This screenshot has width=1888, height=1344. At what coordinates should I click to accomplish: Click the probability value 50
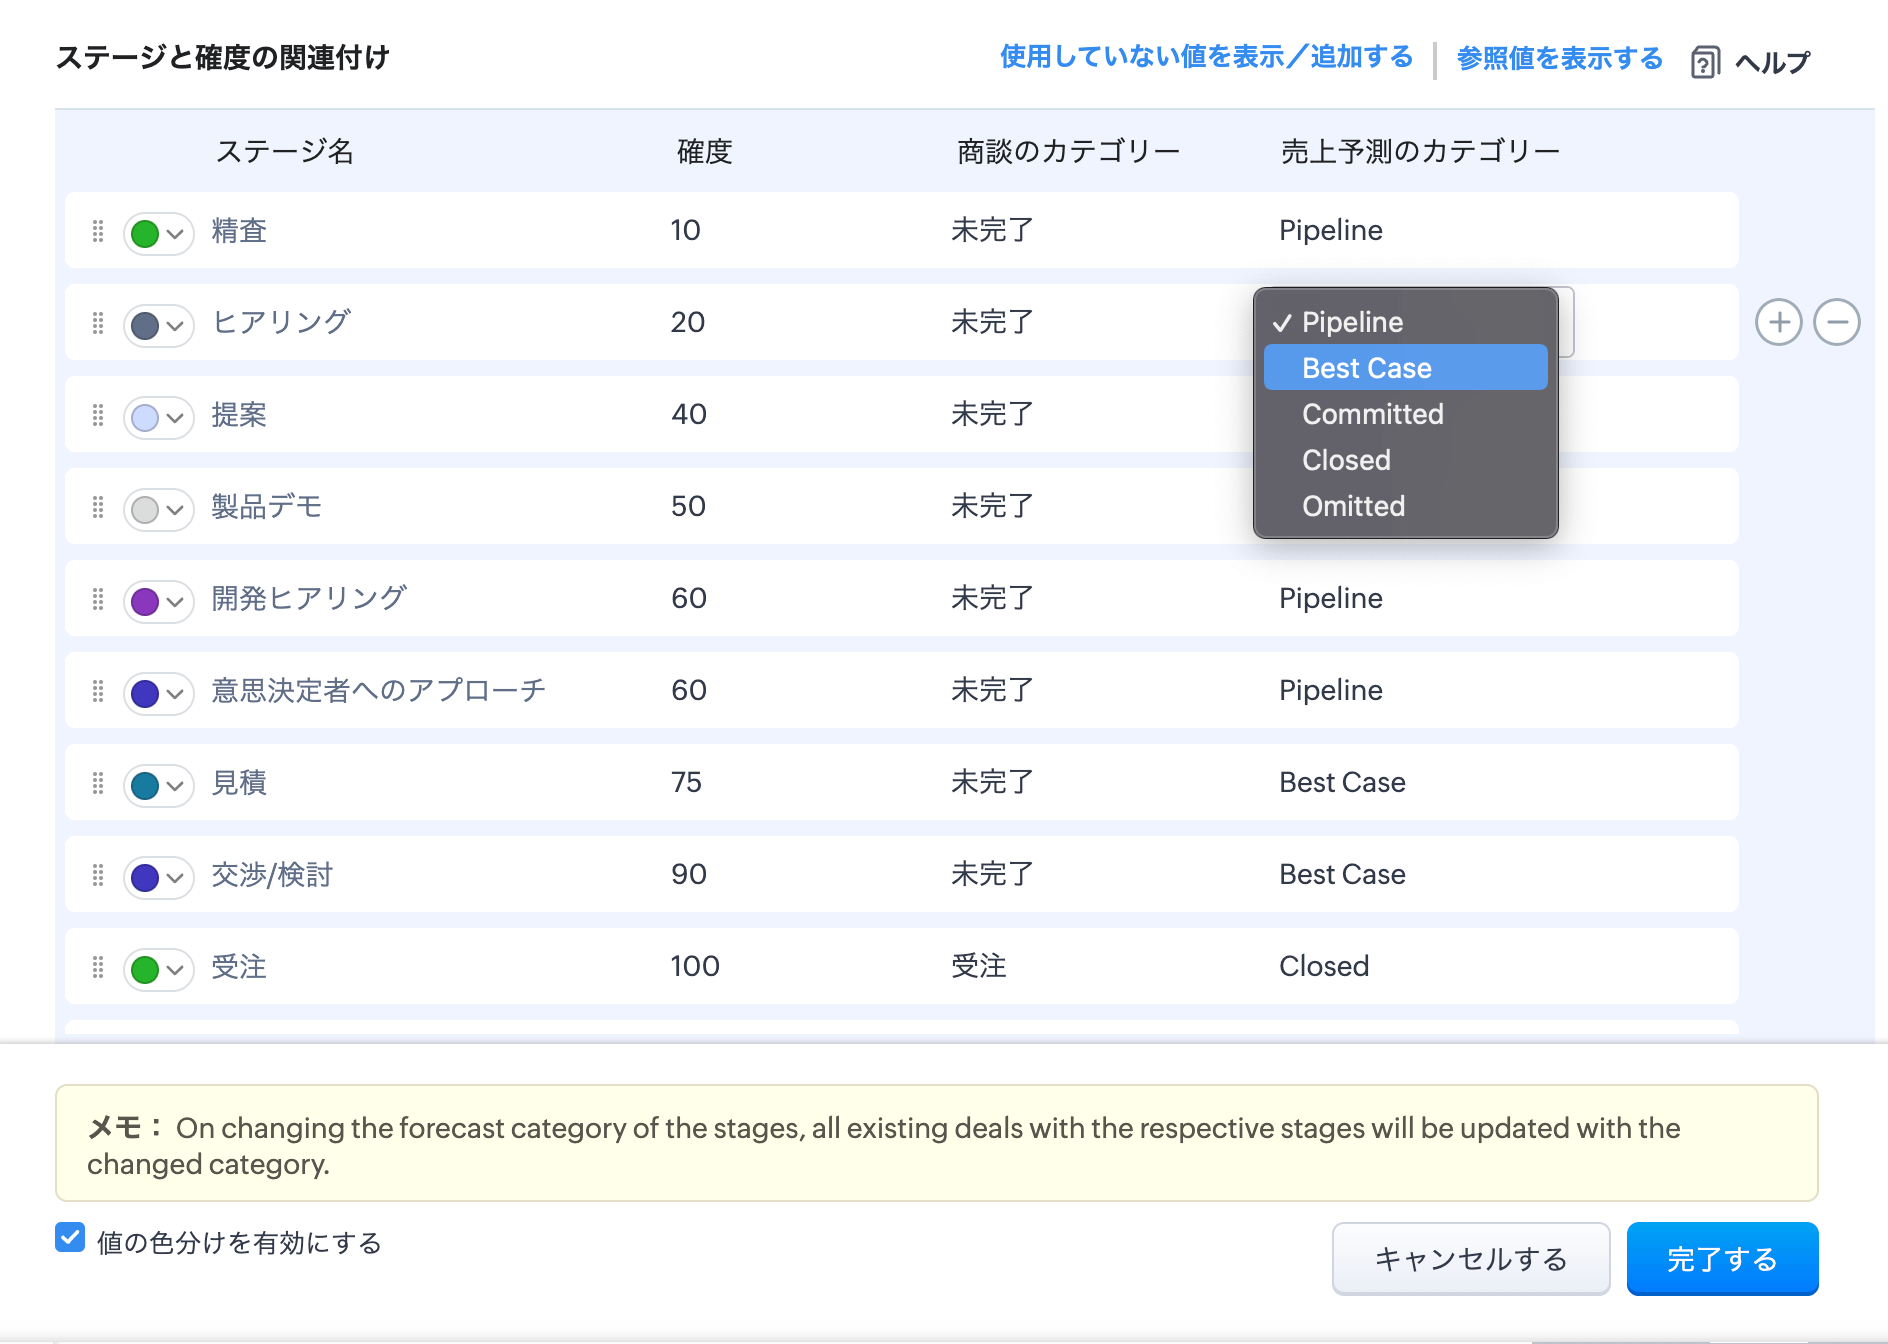688,506
